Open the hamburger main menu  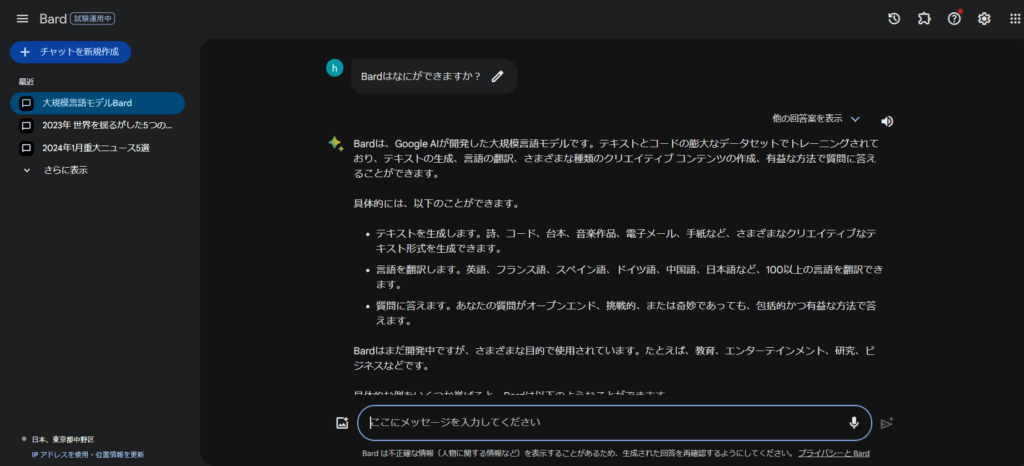pos(22,19)
